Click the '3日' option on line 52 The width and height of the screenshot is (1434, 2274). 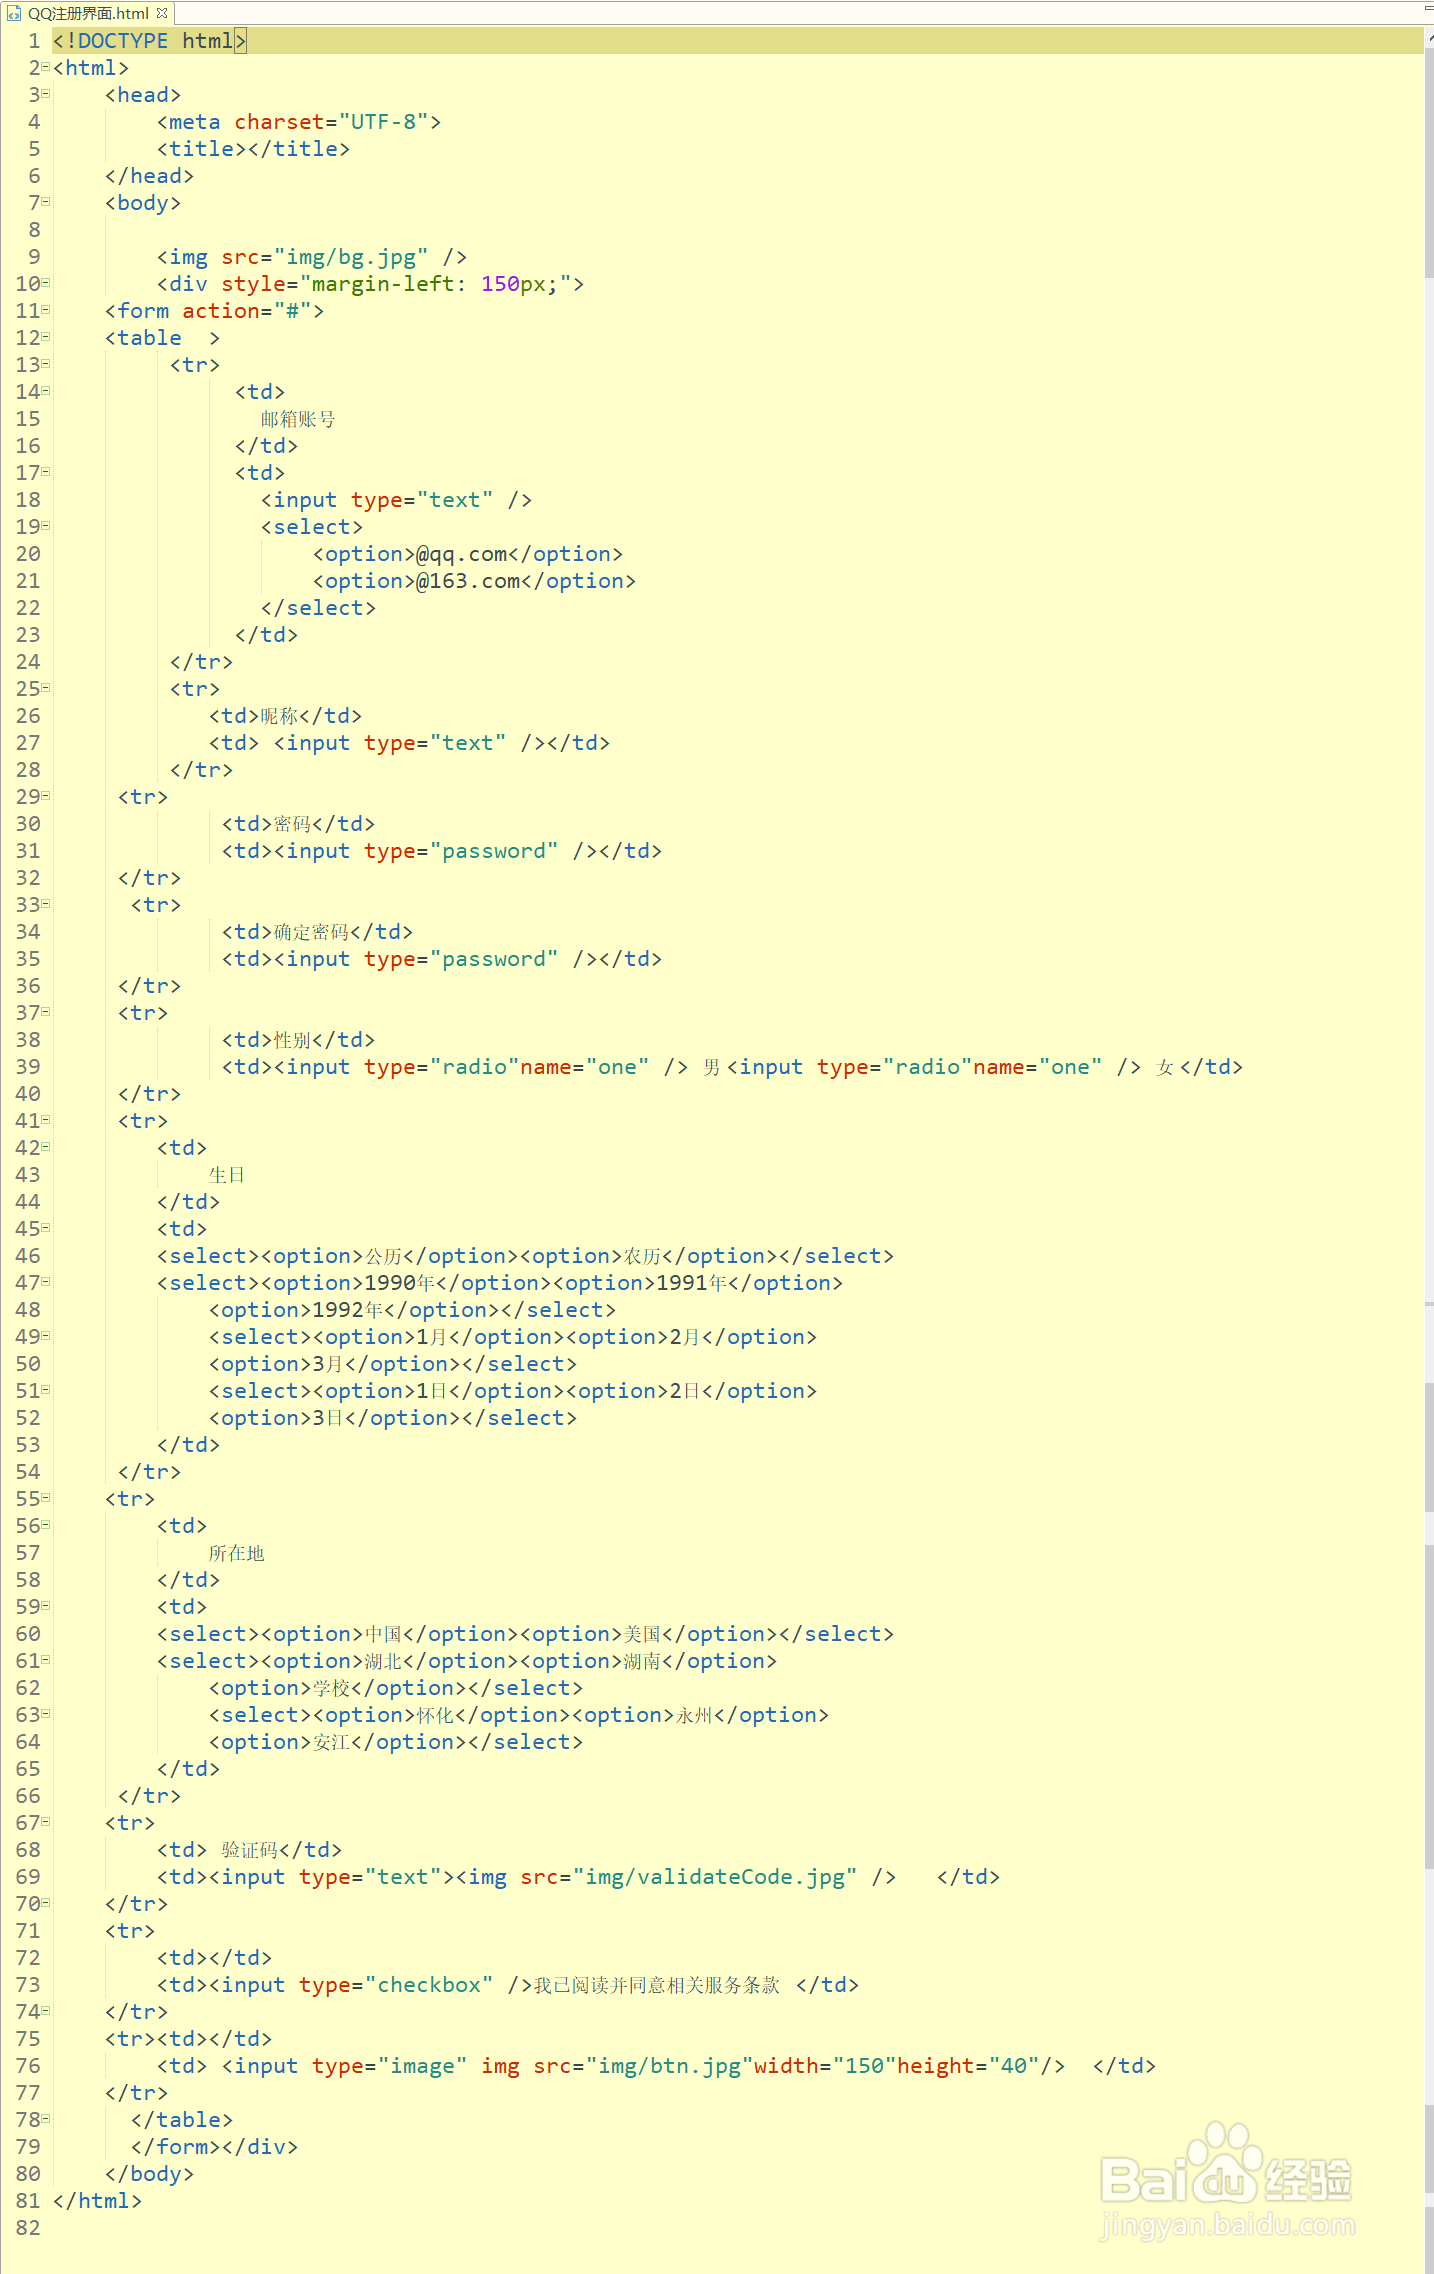pos(393,1417)
